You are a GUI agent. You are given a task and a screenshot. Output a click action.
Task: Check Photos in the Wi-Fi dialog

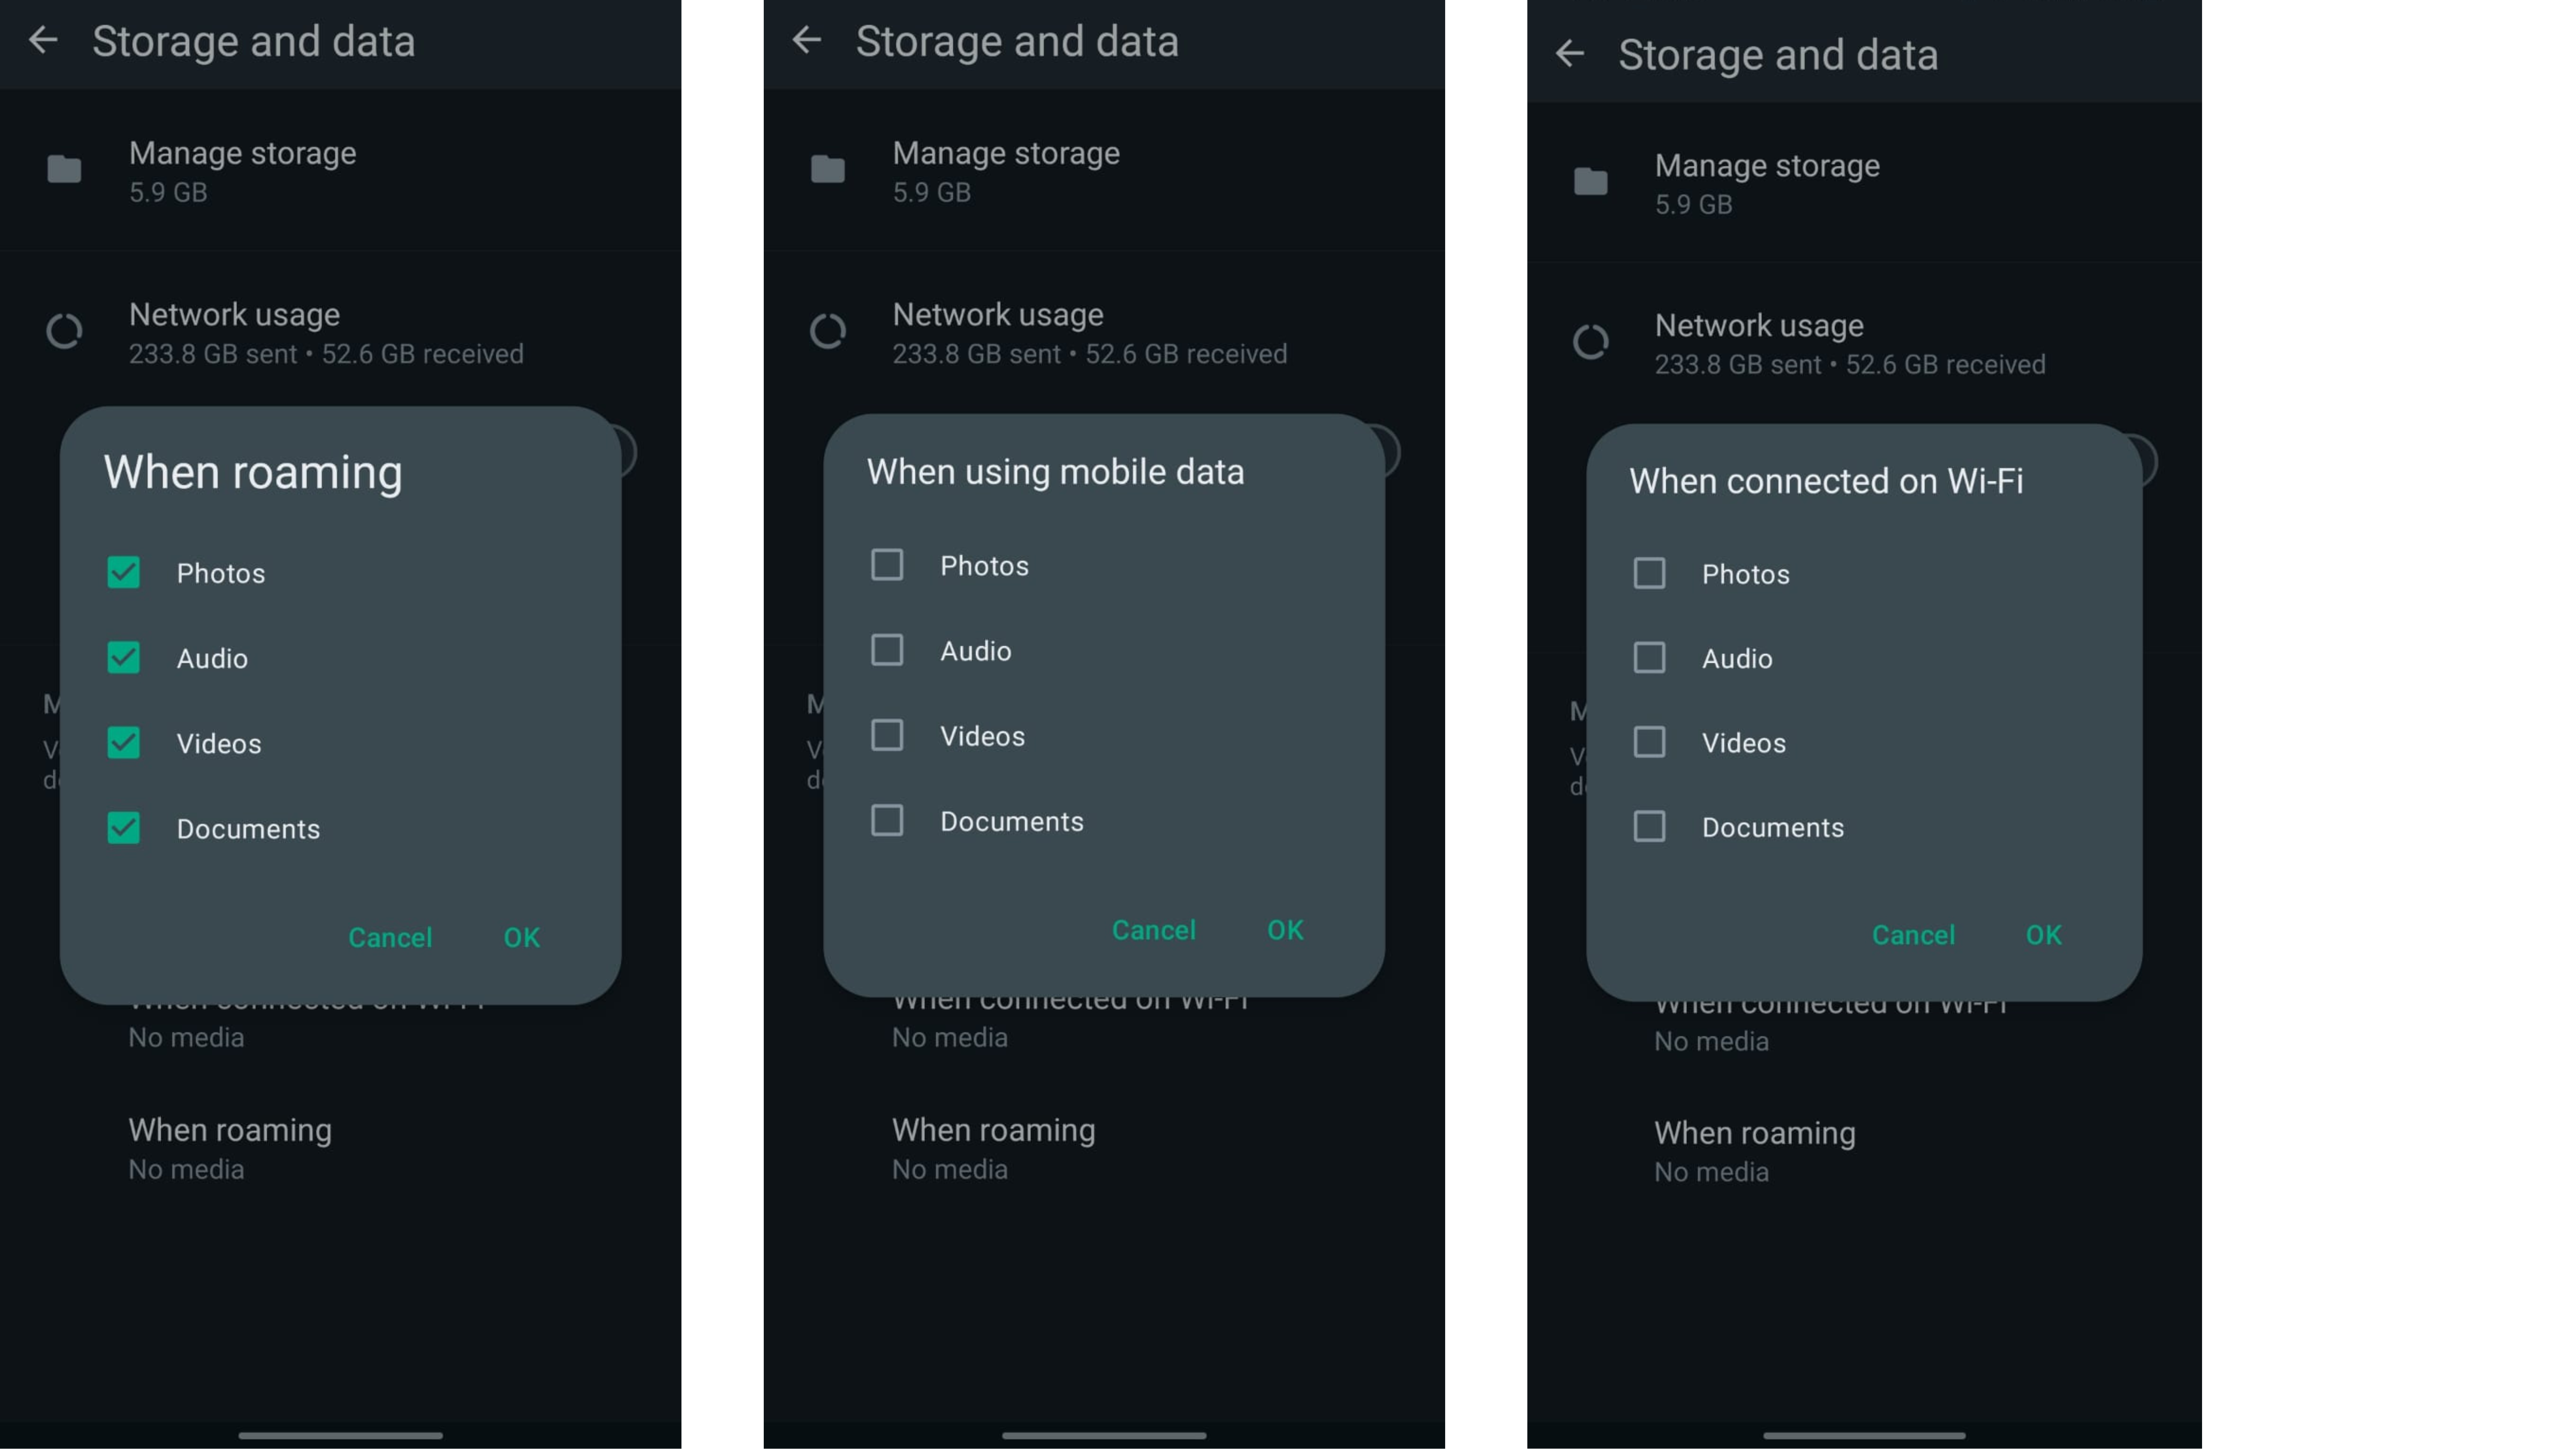pos(1649,574)
